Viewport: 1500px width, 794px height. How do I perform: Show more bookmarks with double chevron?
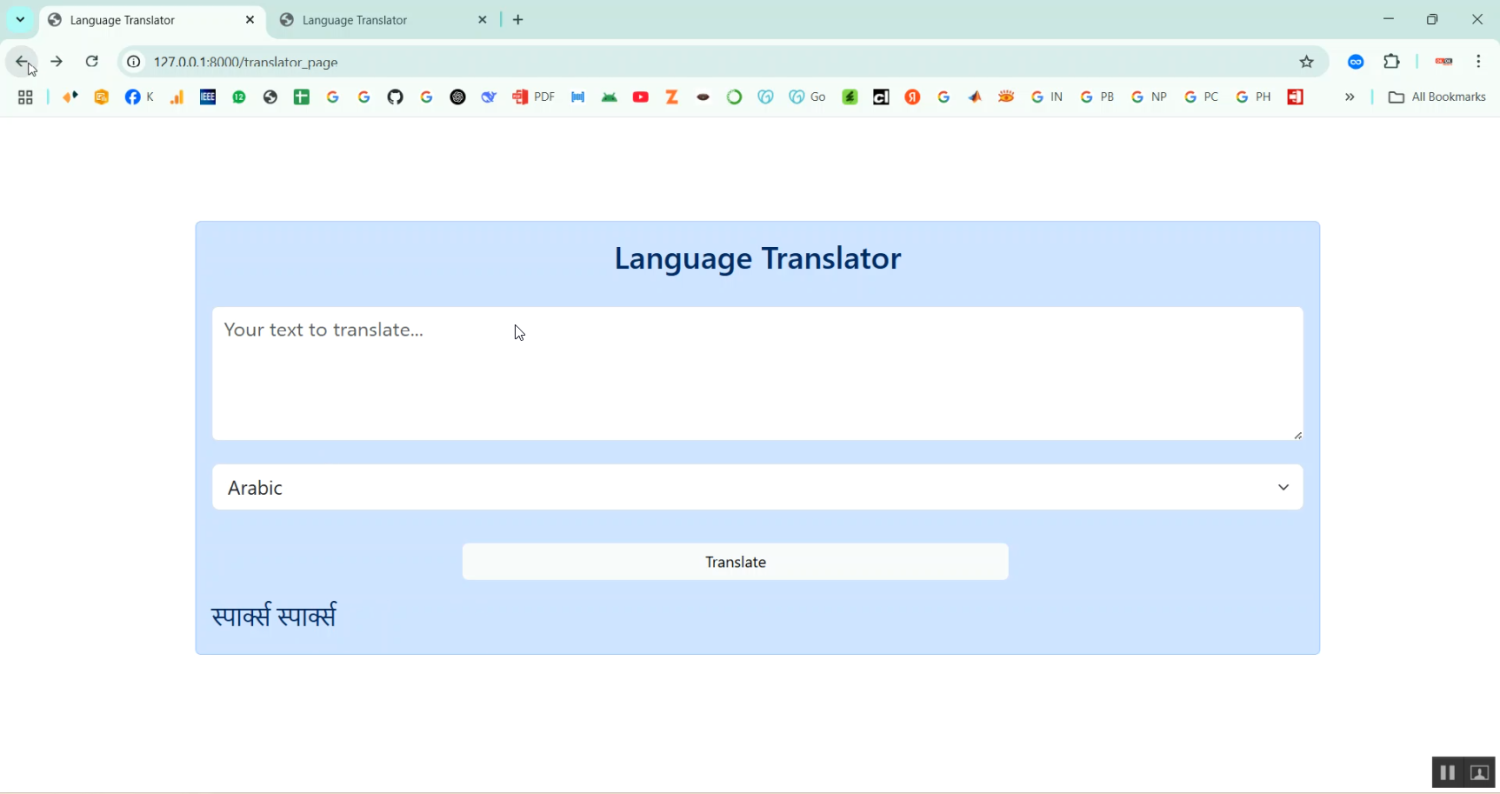1349,97
